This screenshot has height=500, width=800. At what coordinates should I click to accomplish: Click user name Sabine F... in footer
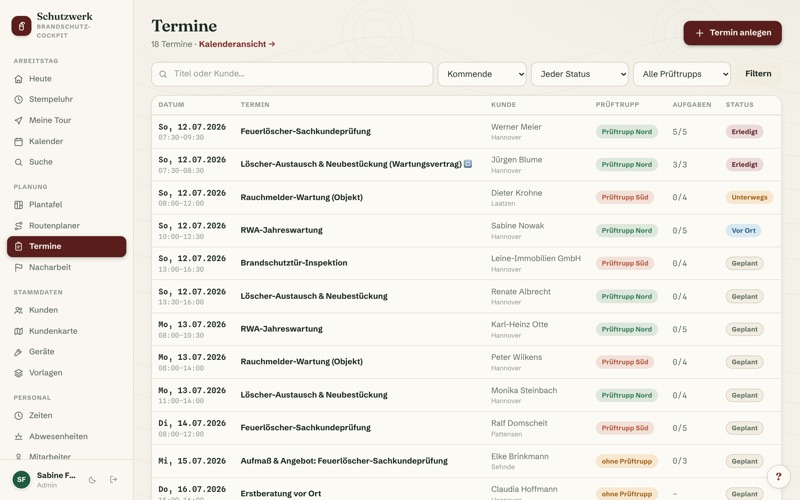pos(56,476)
